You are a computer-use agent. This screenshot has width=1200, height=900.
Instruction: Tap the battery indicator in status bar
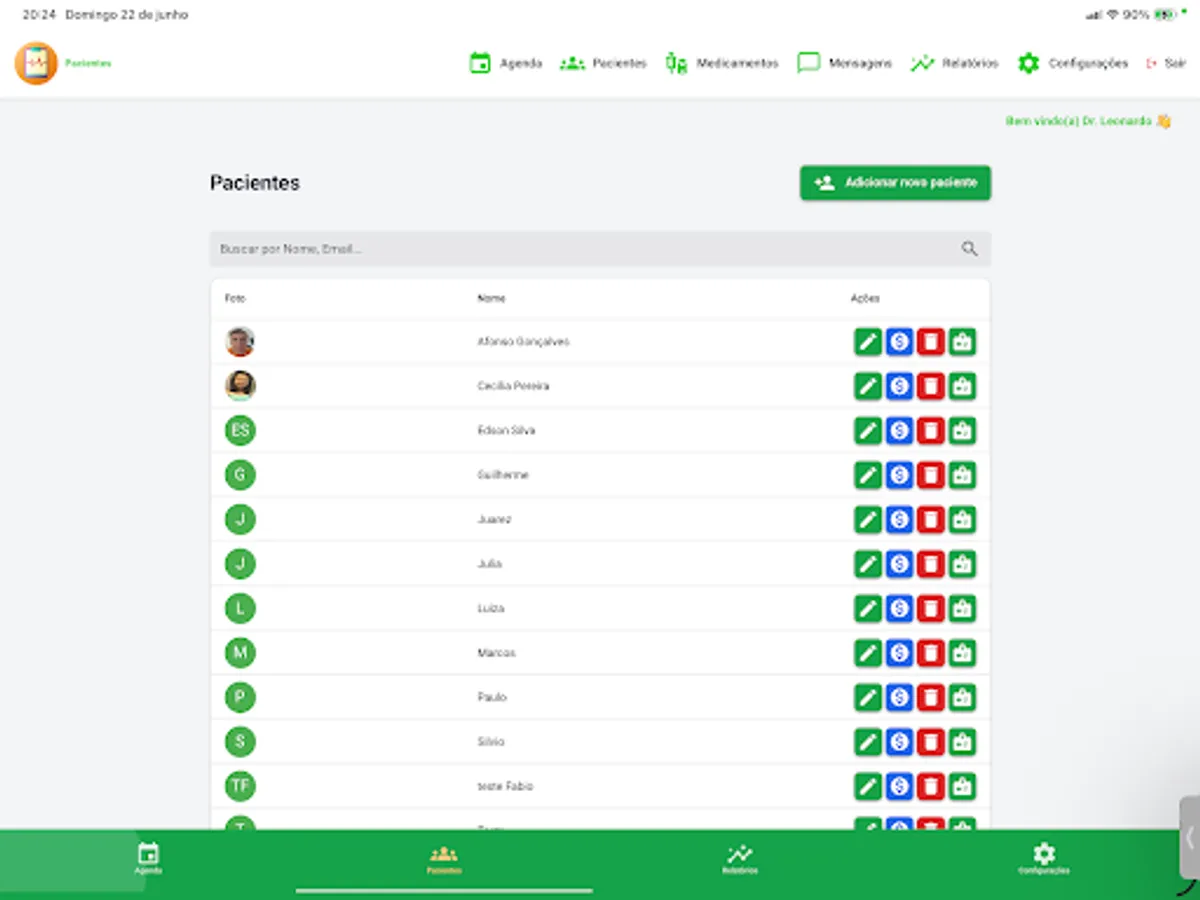pos(1165,15)
